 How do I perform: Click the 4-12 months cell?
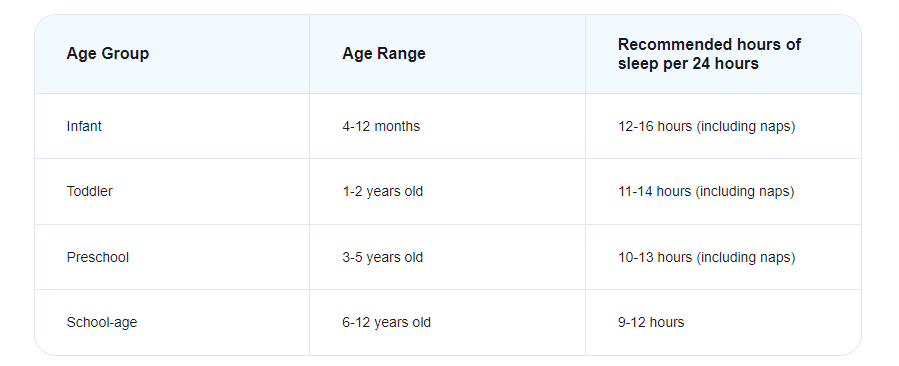(447, 126)
